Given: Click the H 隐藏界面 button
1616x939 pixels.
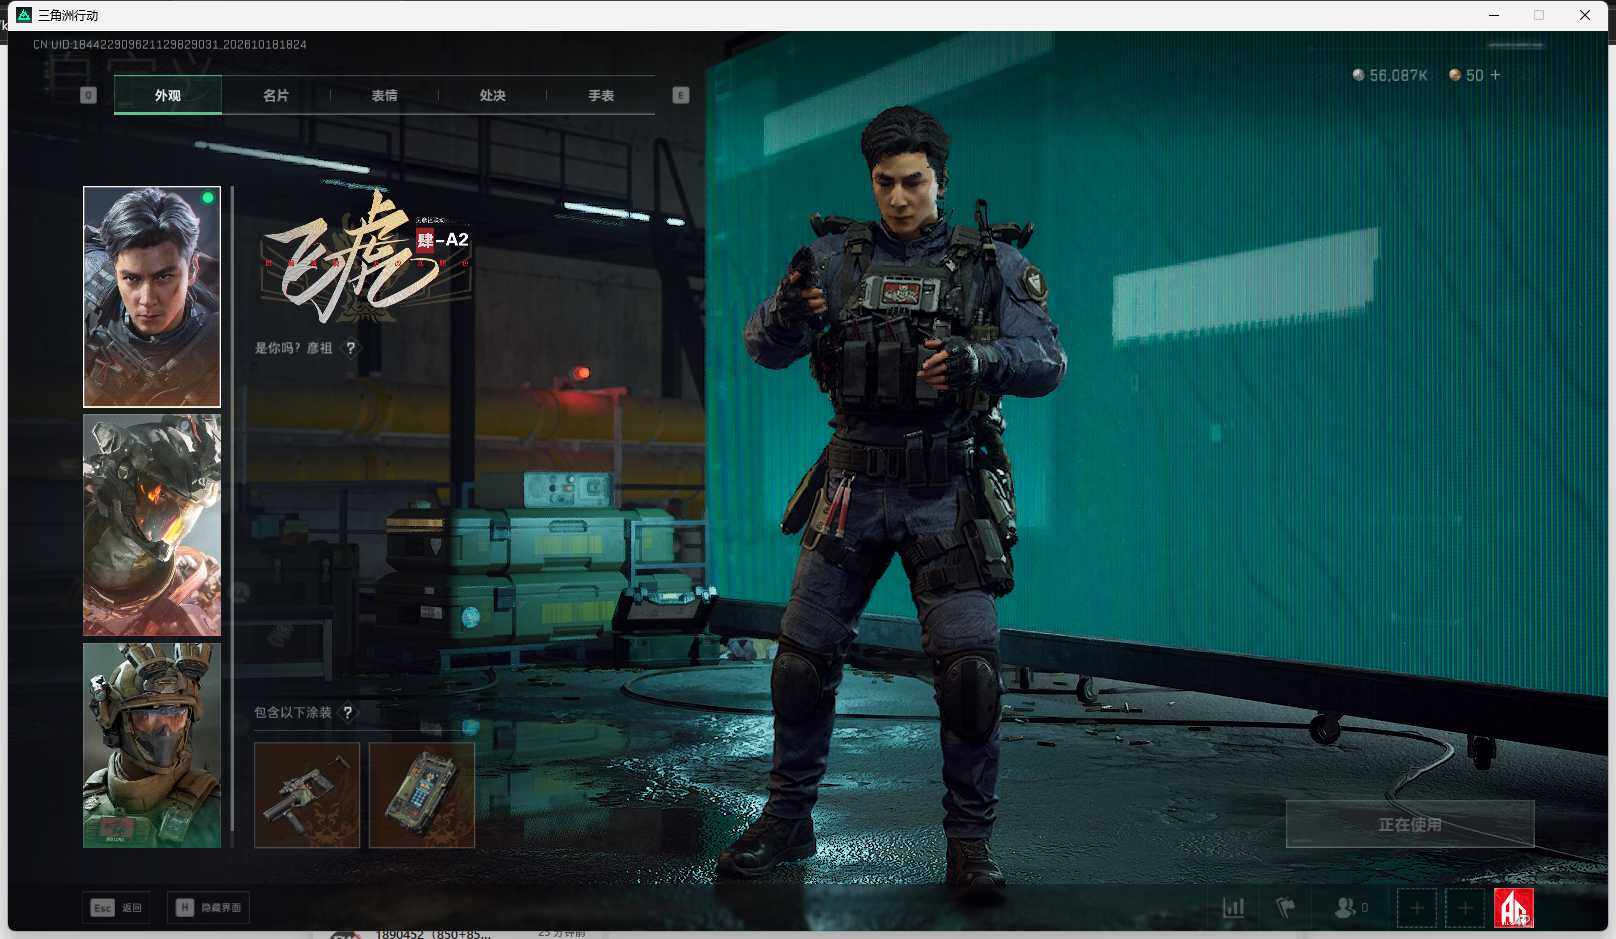Looking at the screenshot, I should 208,908.
